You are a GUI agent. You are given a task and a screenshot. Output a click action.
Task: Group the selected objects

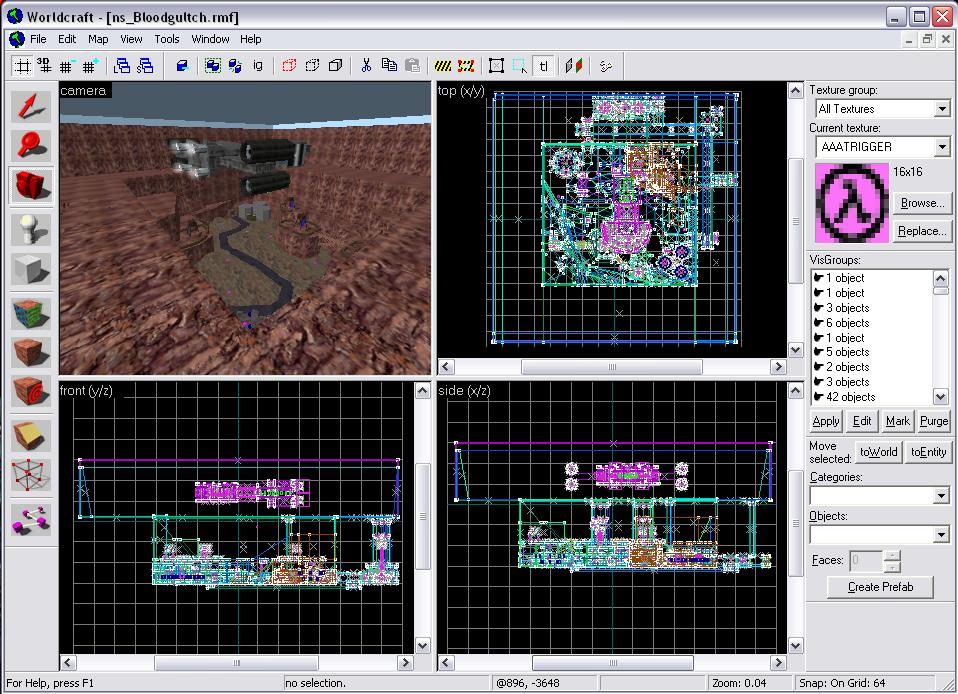coord(213,66)
